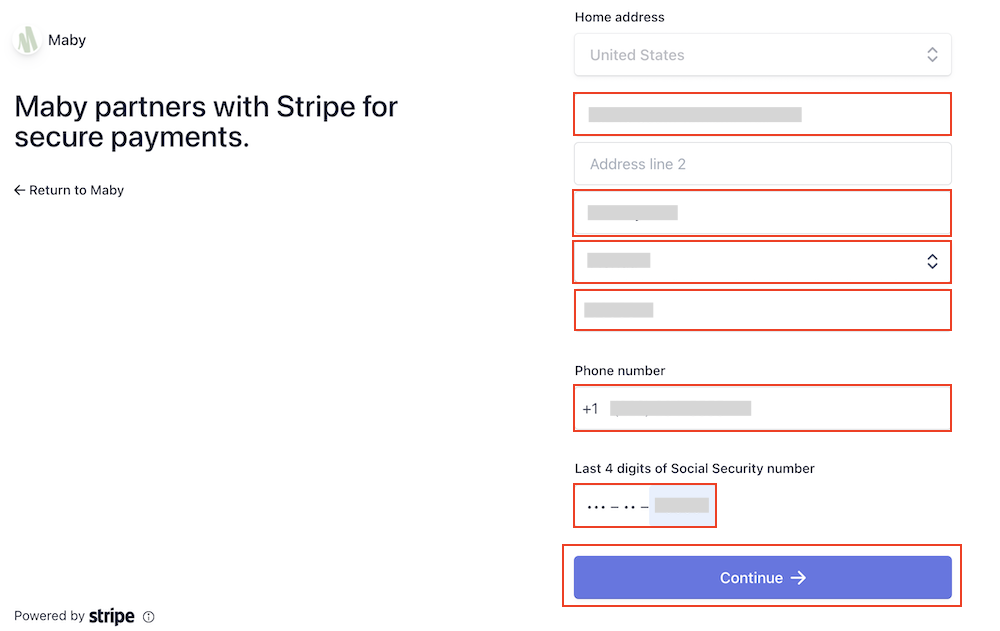
Task: Open the United States country dropdown
Action: (x=763, y=55)
